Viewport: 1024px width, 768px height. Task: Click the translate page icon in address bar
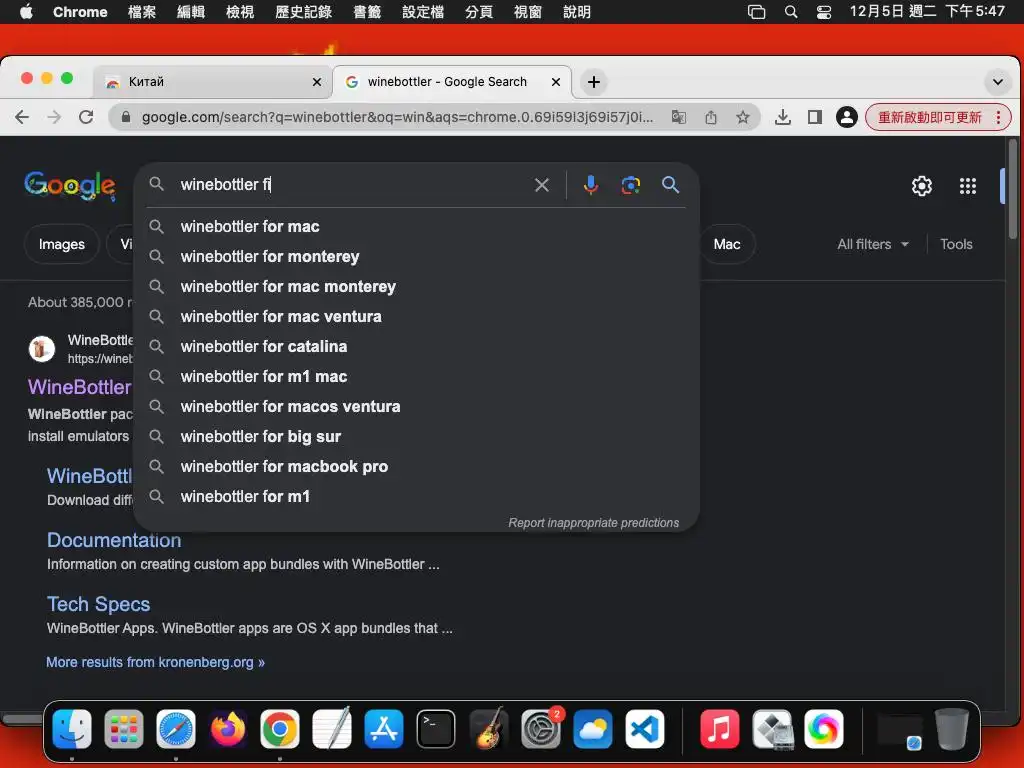click(x=679, y=117)
